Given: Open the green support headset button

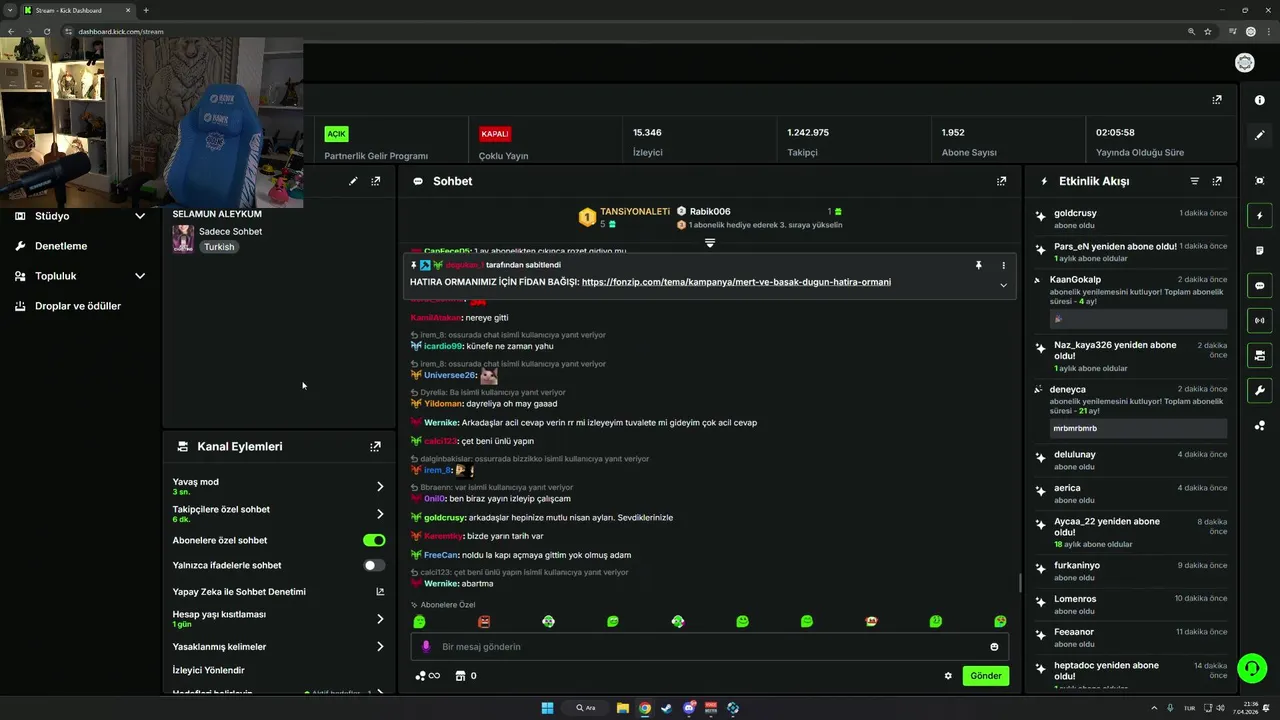Looking at the screenshot, I should coord(1251,667).
